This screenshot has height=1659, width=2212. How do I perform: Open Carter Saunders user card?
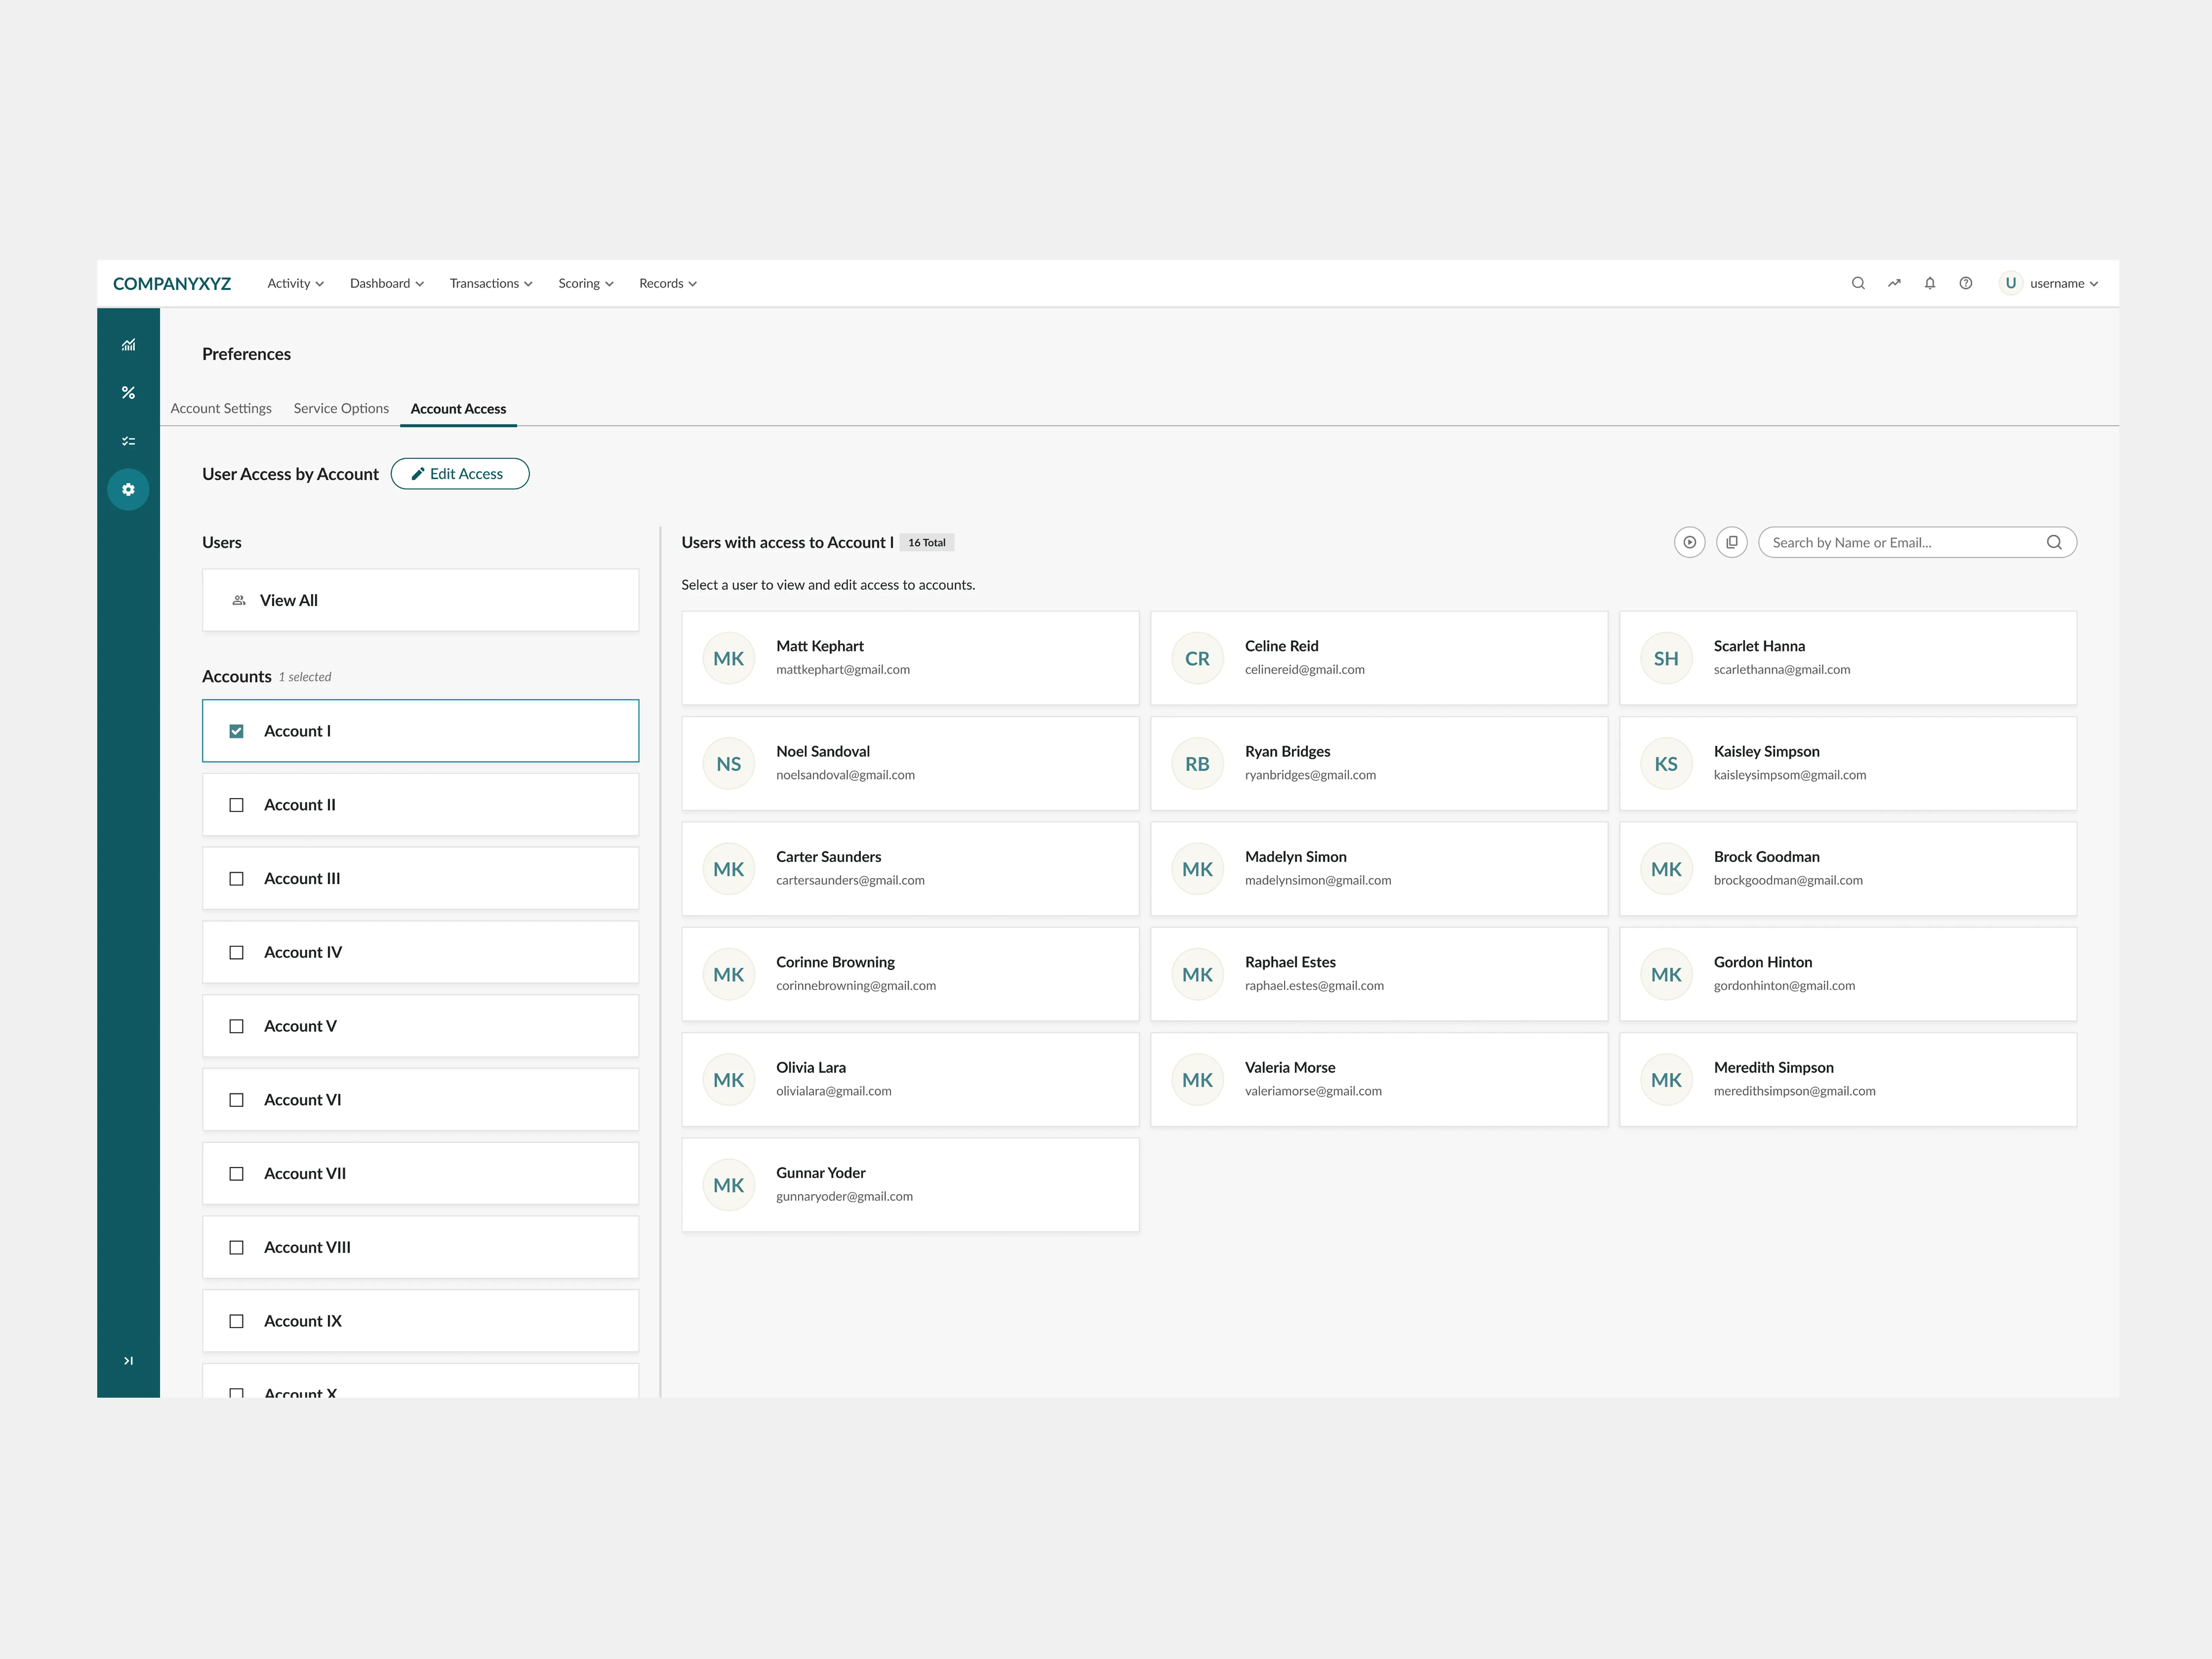(x=910, y=869)
